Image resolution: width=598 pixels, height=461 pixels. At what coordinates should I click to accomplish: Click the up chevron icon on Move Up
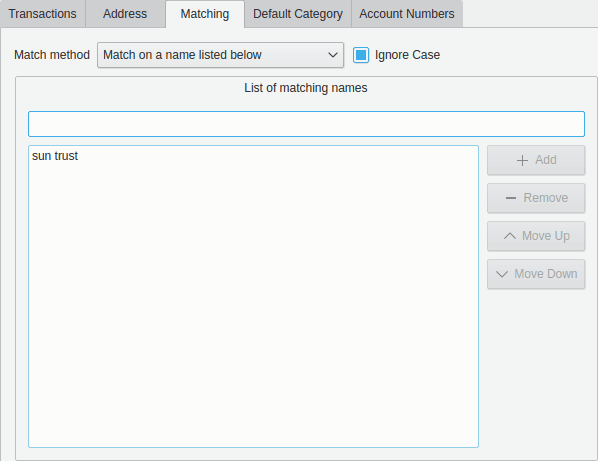(510, 236)
